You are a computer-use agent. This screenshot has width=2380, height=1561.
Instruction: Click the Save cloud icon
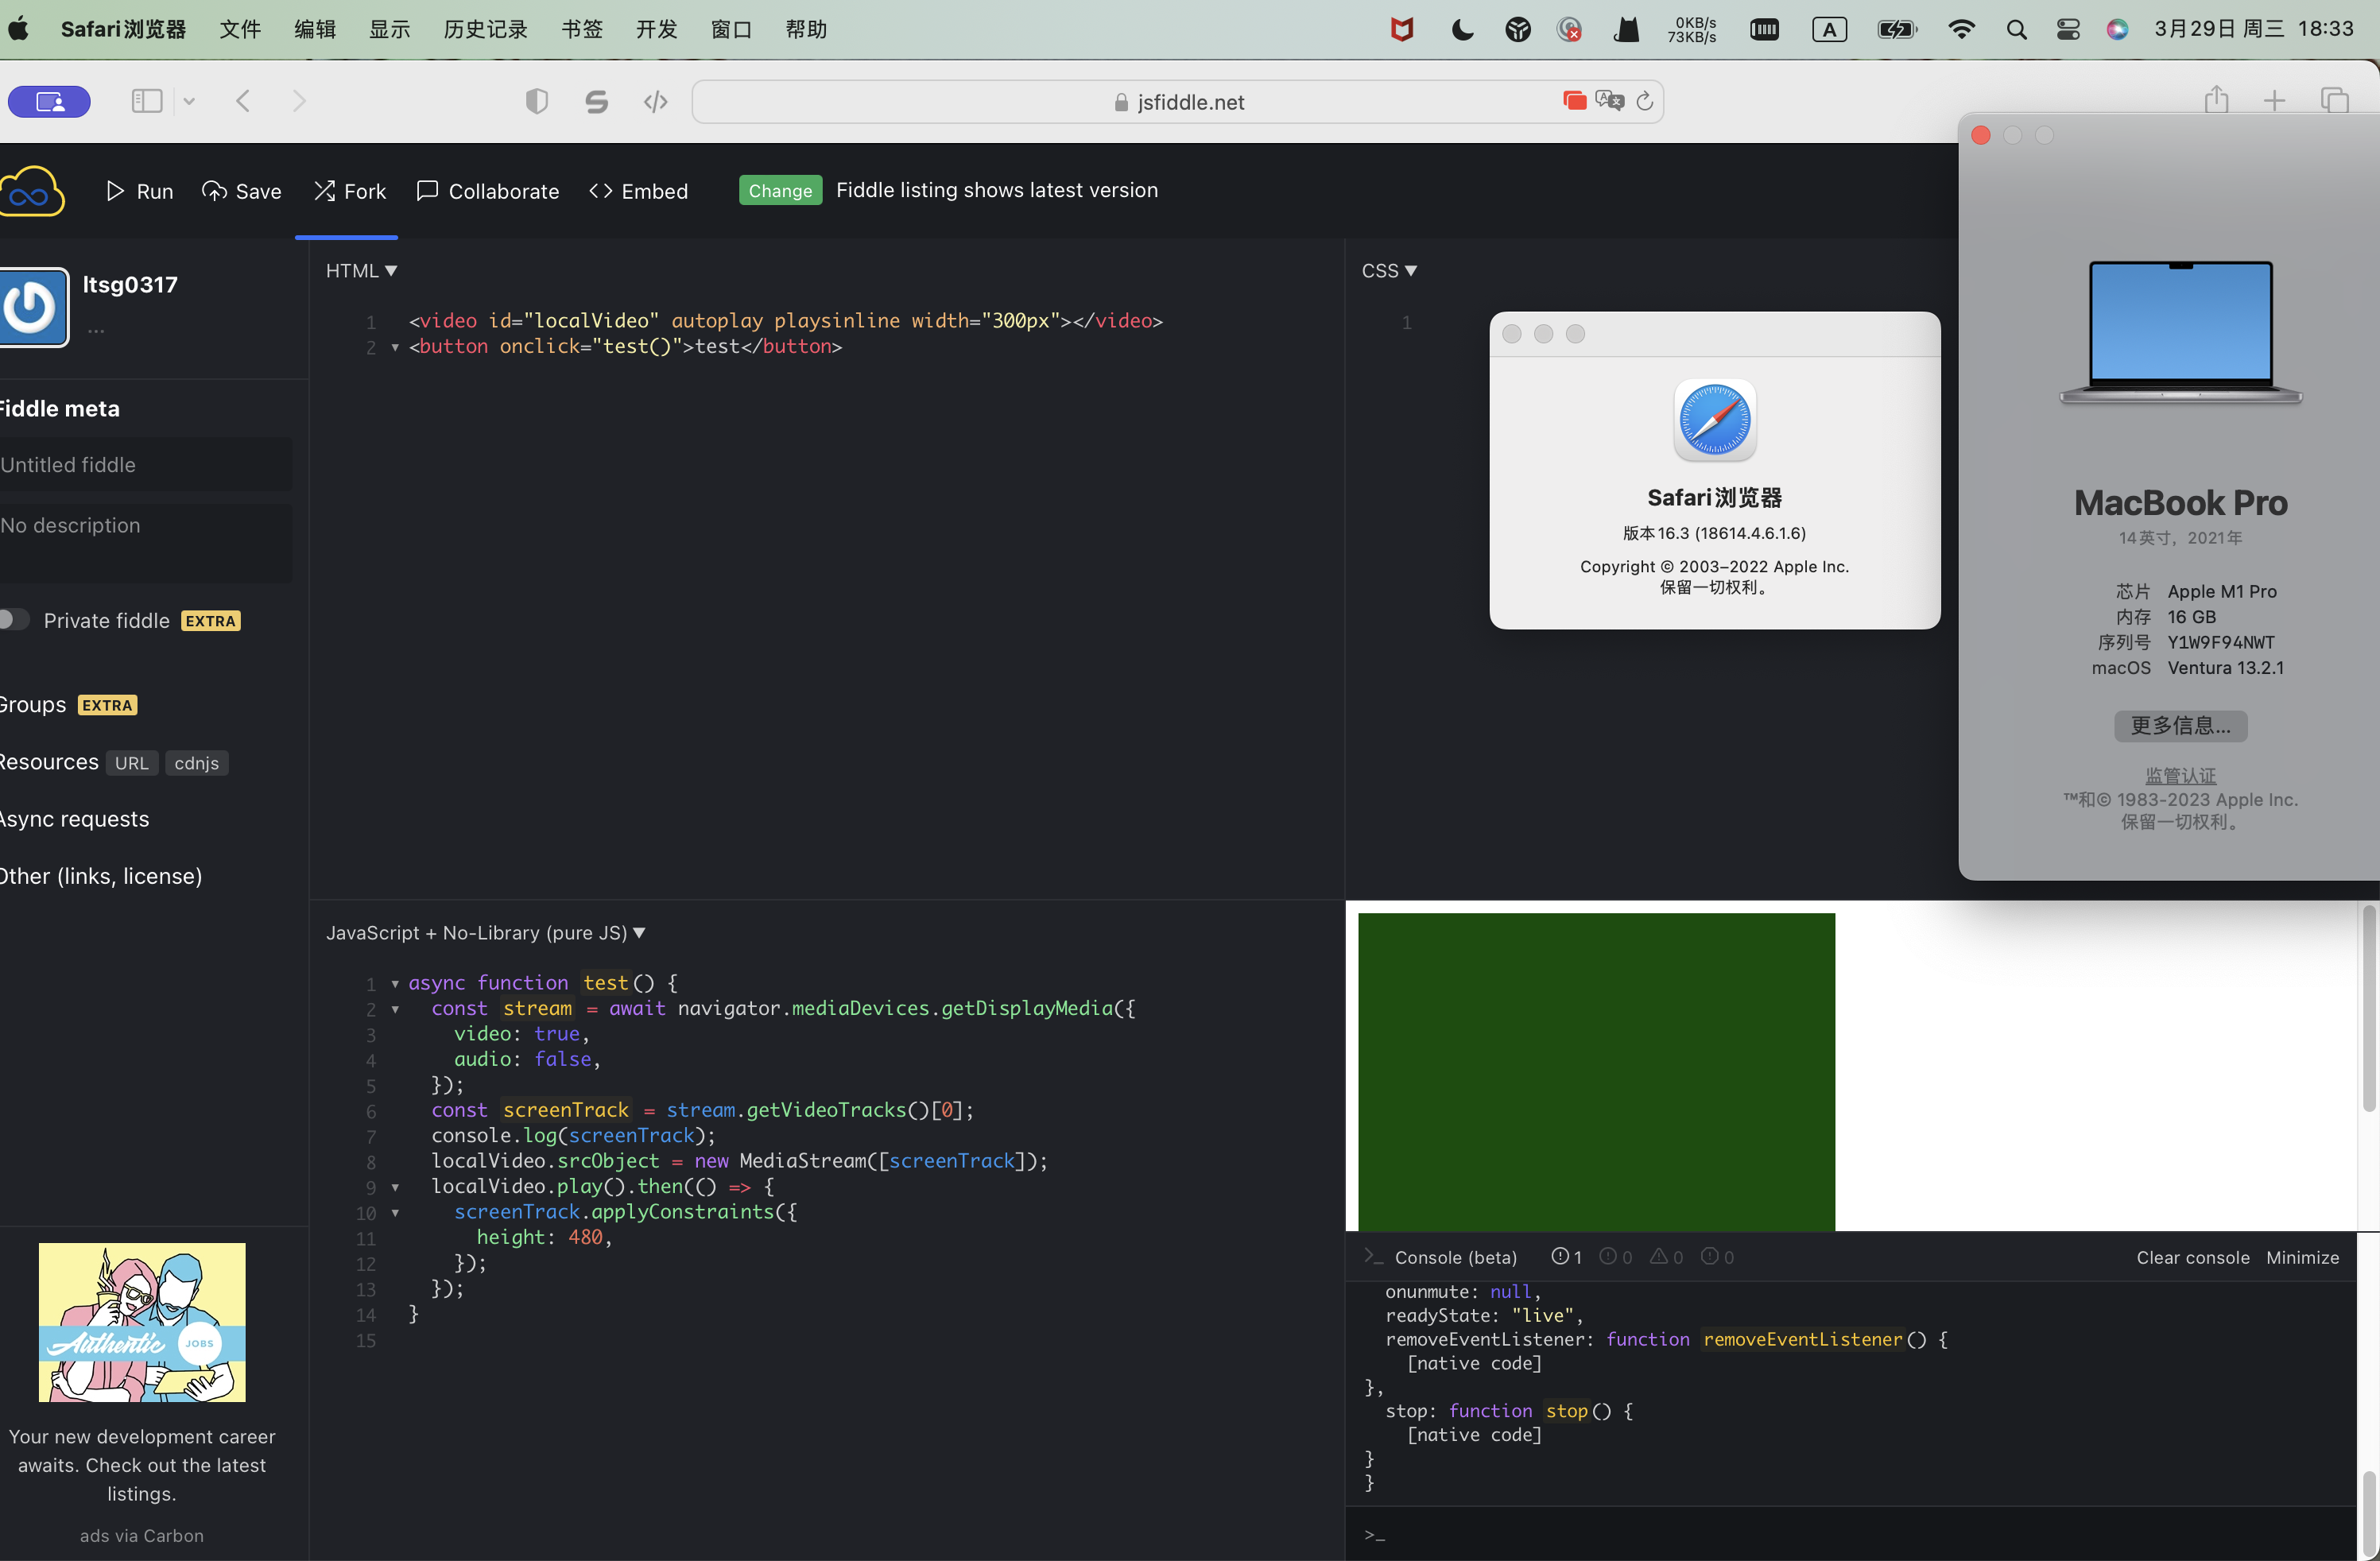tap(214, 191)
